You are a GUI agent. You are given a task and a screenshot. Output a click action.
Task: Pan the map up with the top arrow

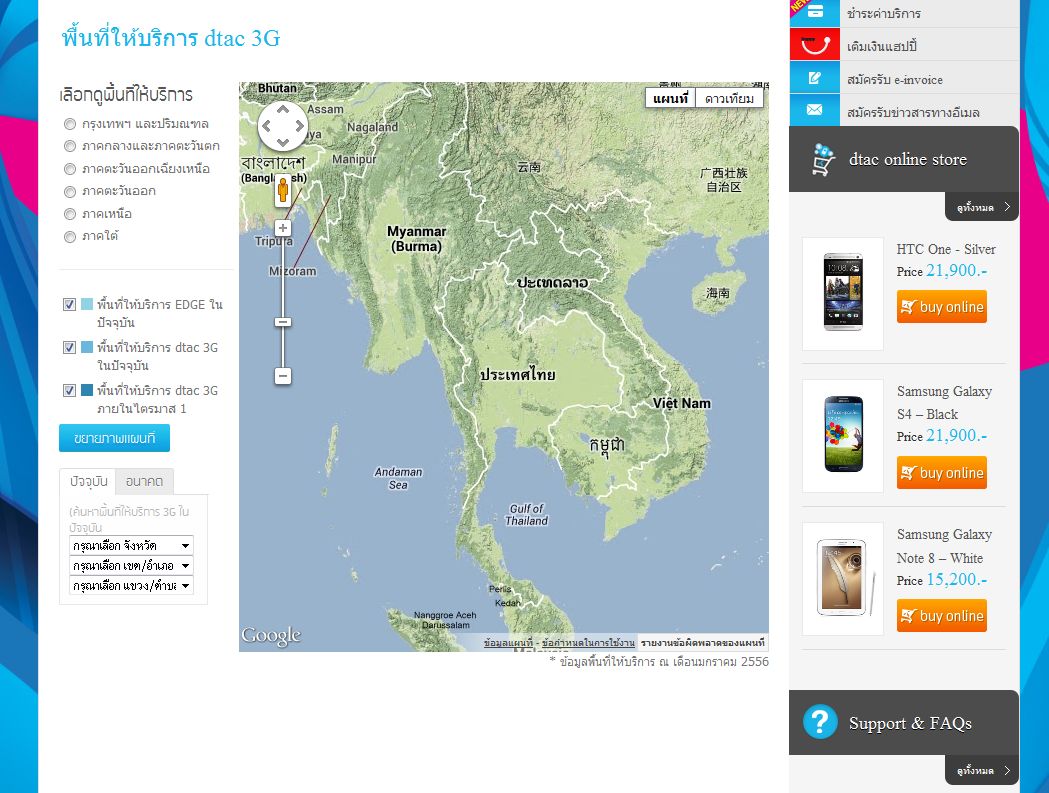(283, 109)
